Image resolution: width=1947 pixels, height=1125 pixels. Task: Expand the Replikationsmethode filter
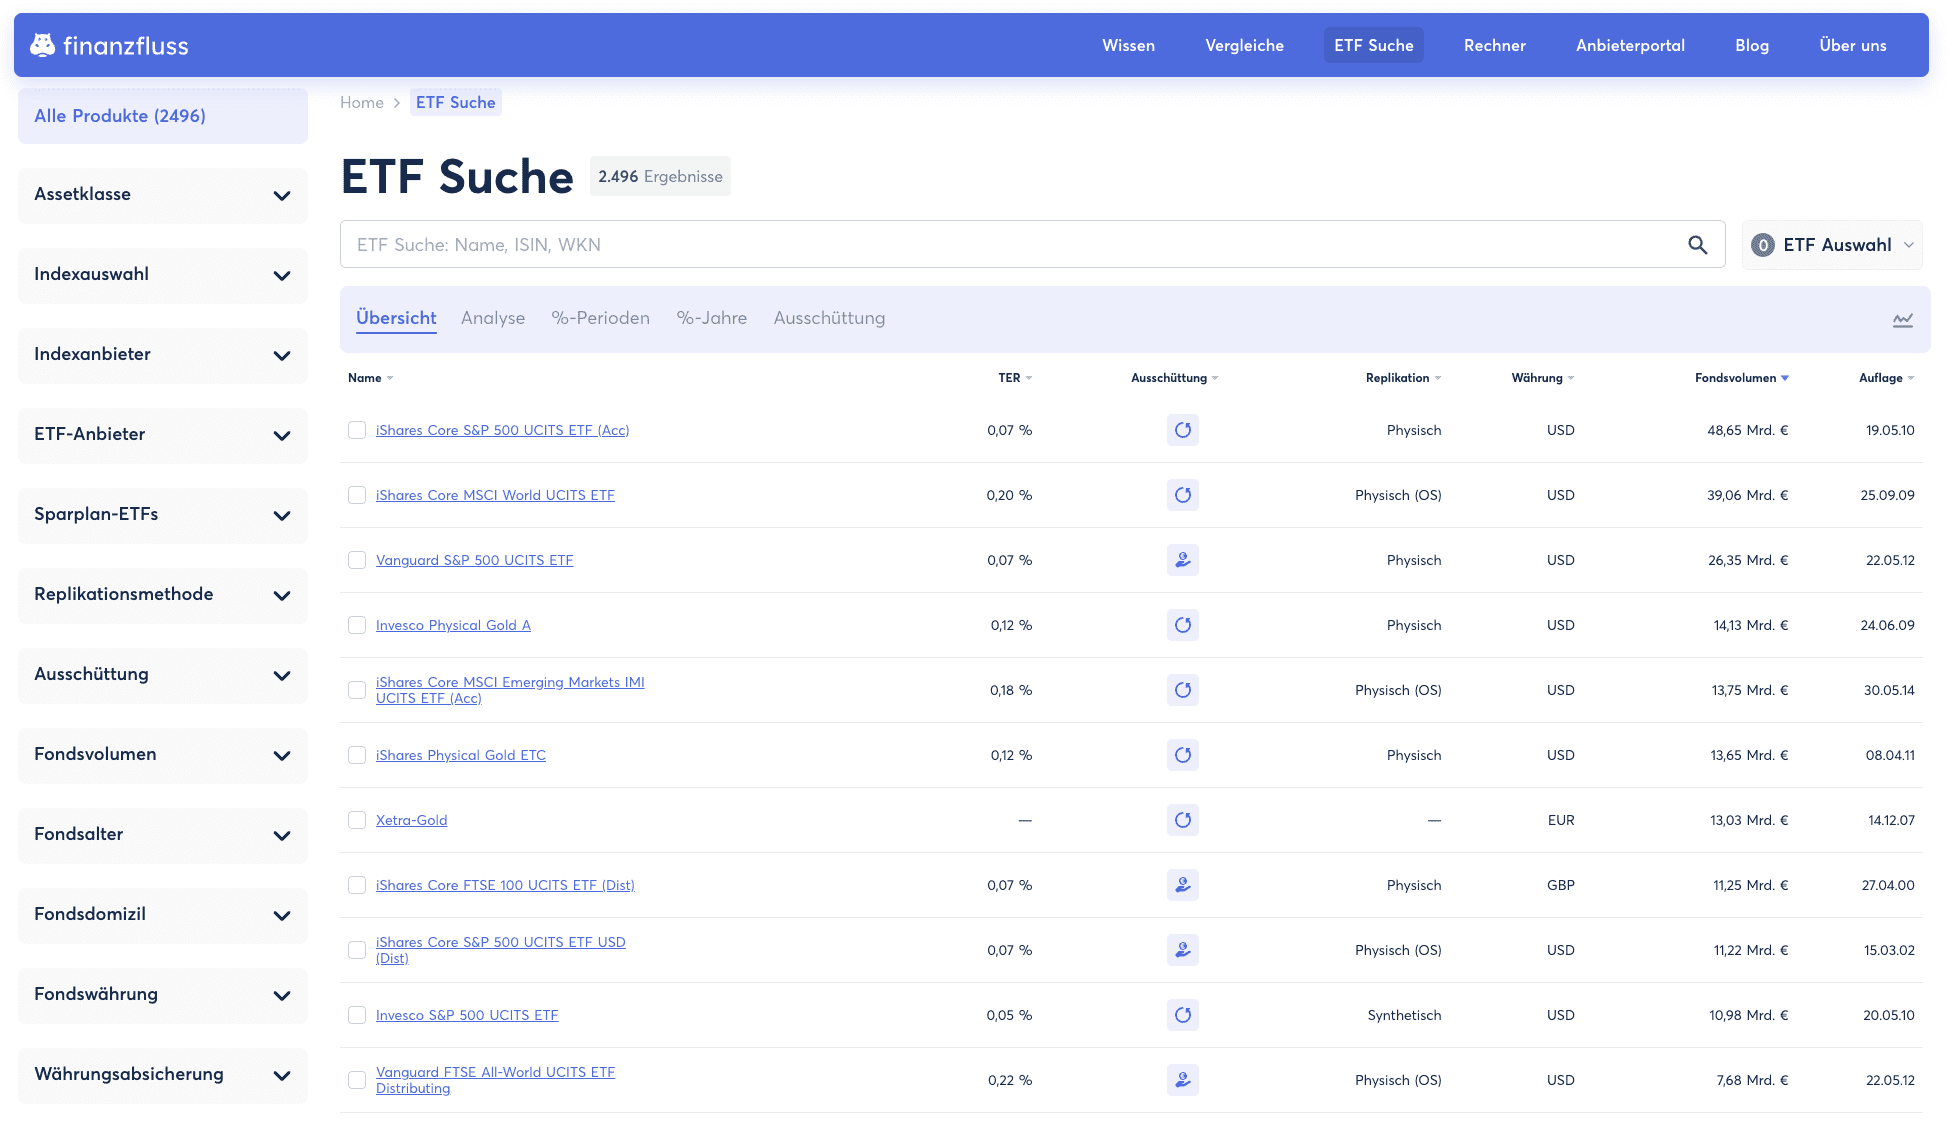(x=162, y=595)
